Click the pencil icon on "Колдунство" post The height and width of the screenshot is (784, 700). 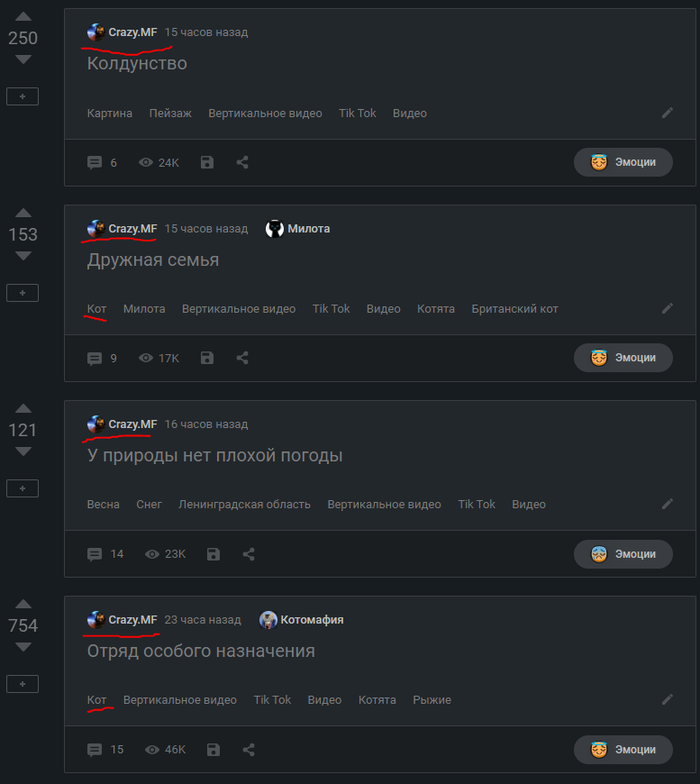(668, 113)
